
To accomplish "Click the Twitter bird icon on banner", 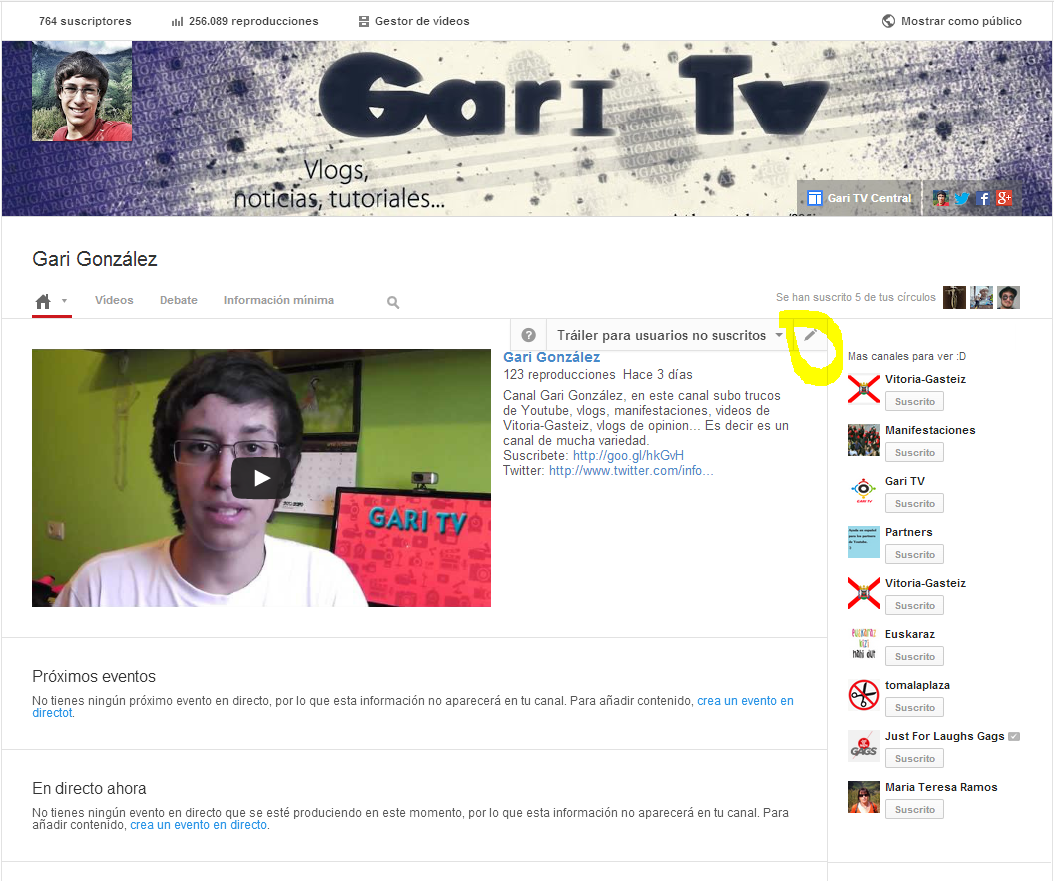I will (x=962, y=198).
